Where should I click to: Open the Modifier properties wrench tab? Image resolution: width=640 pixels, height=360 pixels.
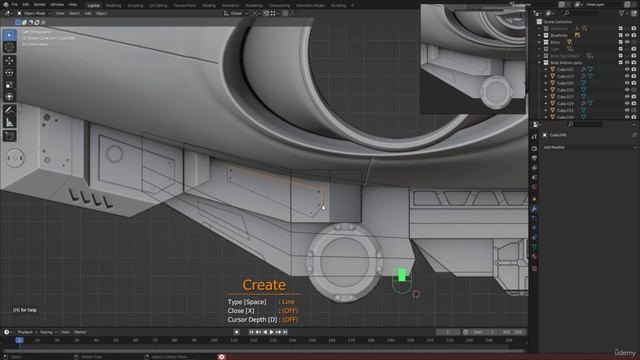click(534, 209)
